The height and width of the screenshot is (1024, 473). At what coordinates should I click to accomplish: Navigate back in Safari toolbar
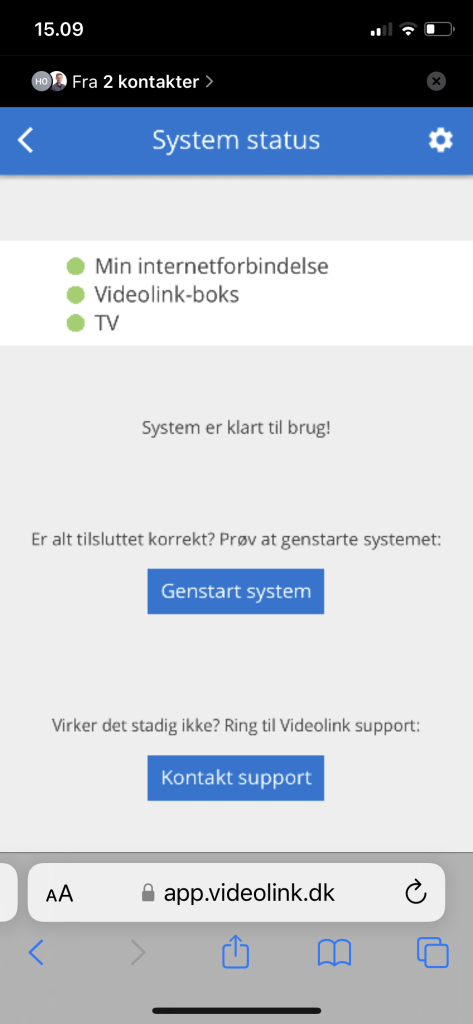(x=36, y=953)
